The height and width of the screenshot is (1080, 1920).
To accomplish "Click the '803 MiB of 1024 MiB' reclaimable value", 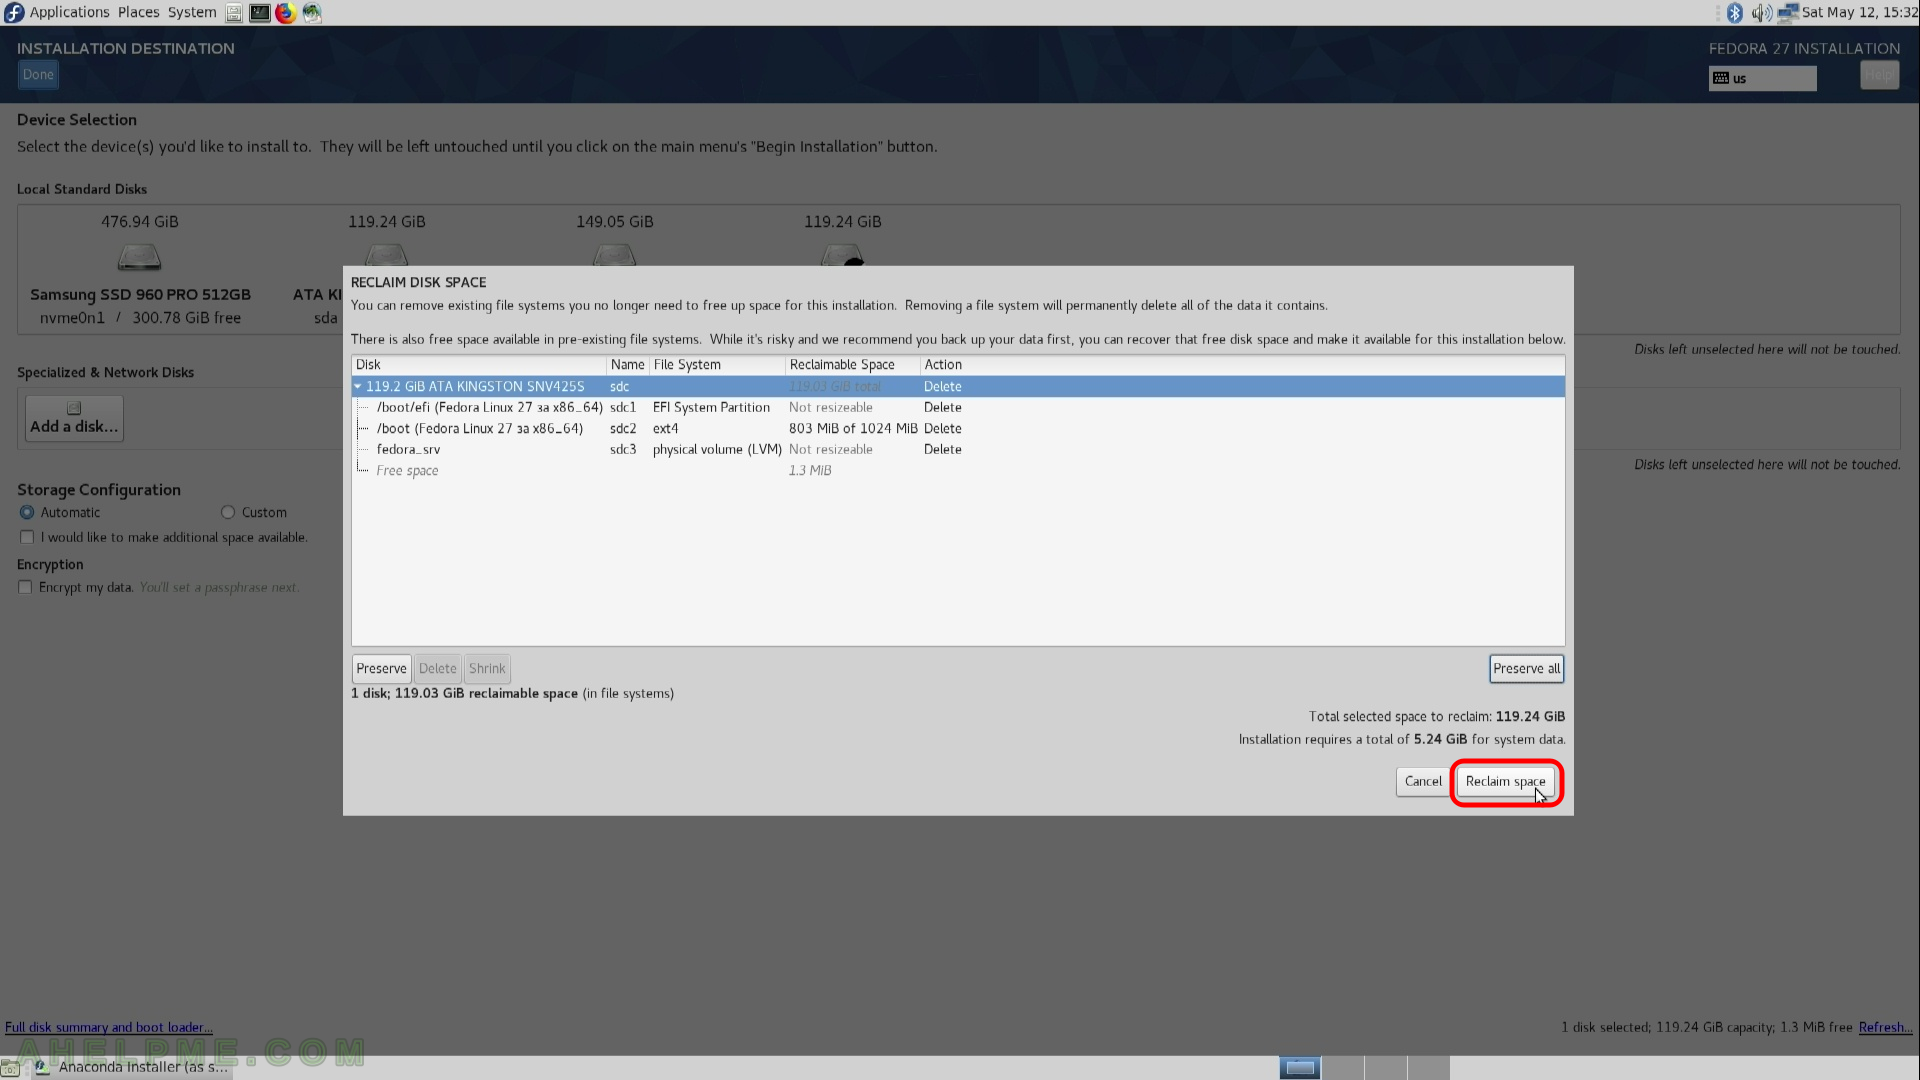I will point(853,428).
